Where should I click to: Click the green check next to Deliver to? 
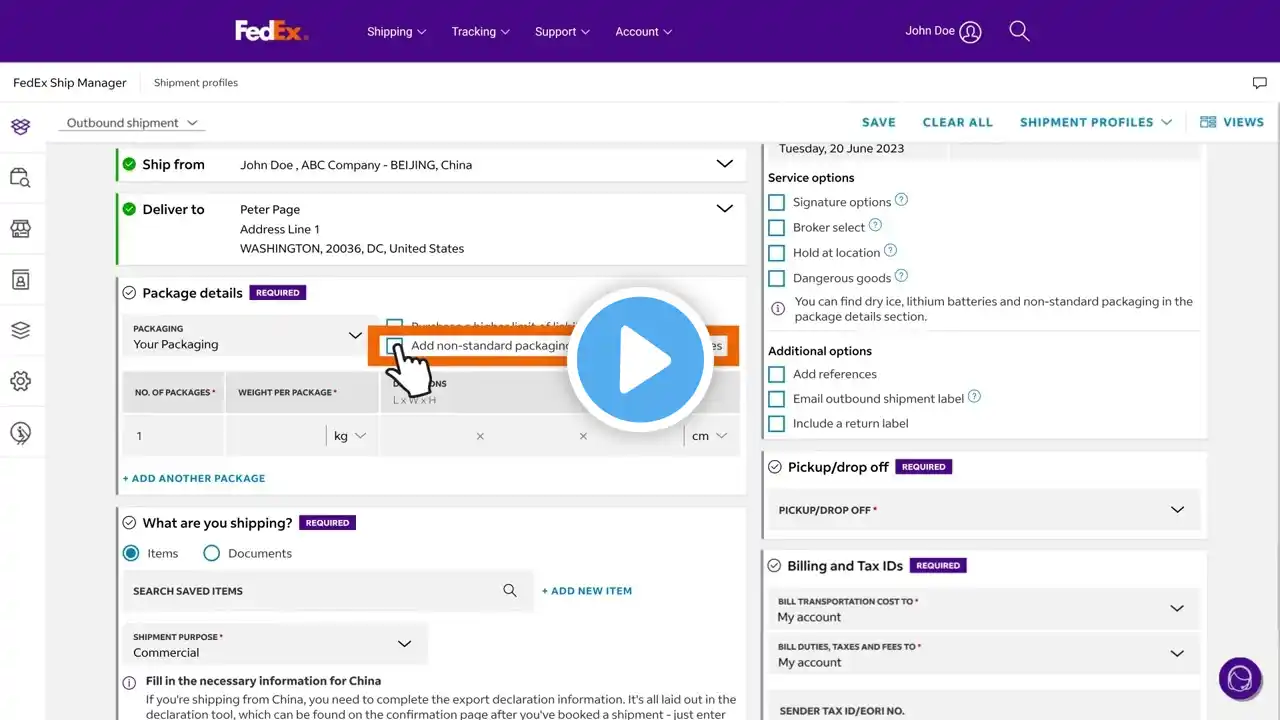click(x=129, y=209)
